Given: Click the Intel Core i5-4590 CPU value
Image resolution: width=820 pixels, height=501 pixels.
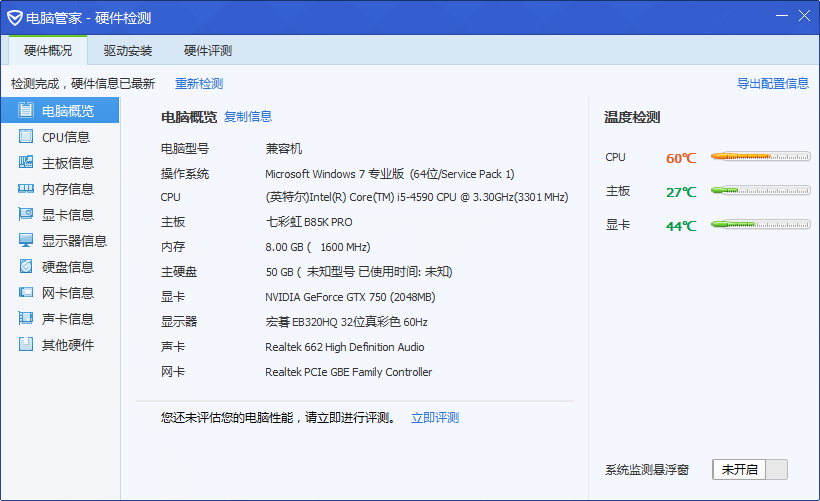Looking at the screenshot, I should pos(417,197).
